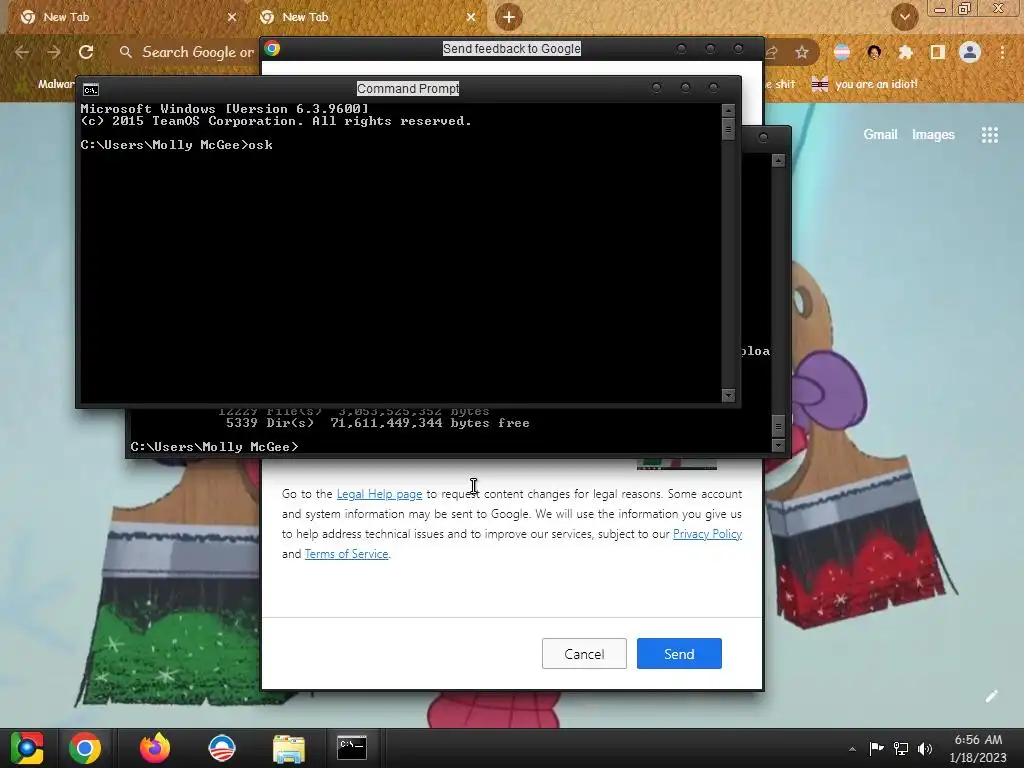Cancel the feedback dialog

click(584, 654)
